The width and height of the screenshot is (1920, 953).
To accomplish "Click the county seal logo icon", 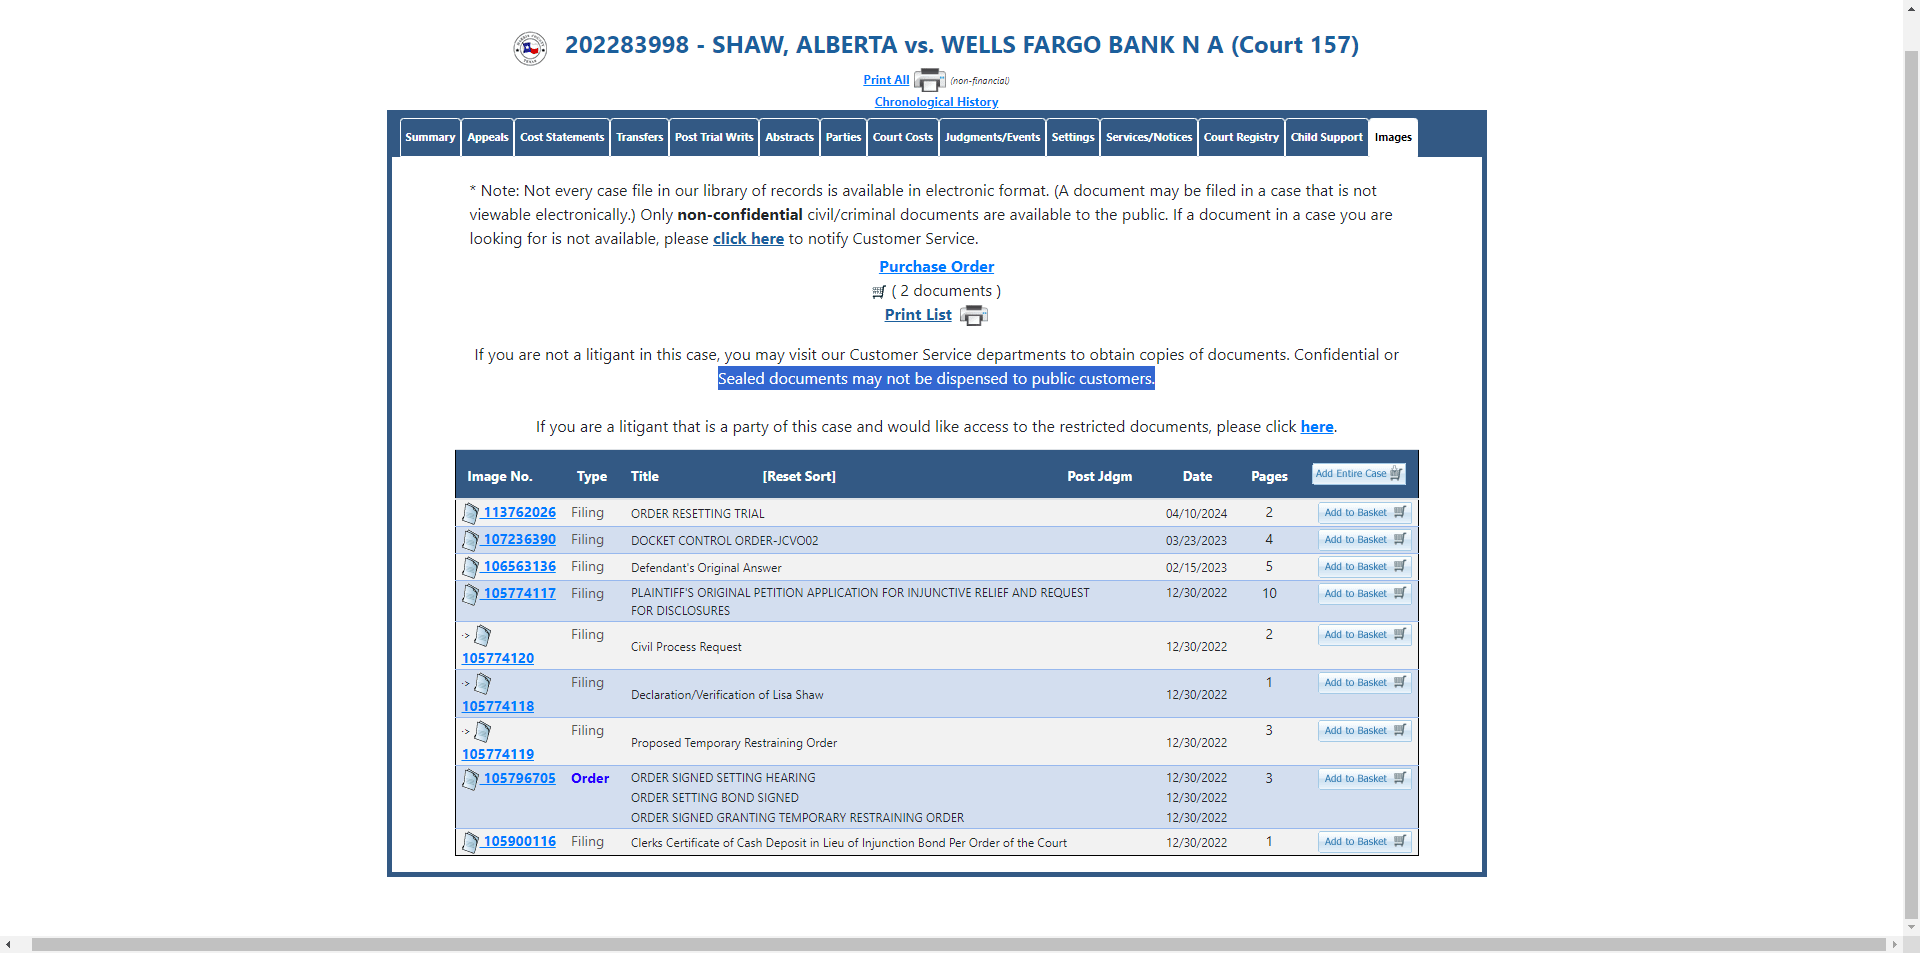I will click(x=530, y=48).
